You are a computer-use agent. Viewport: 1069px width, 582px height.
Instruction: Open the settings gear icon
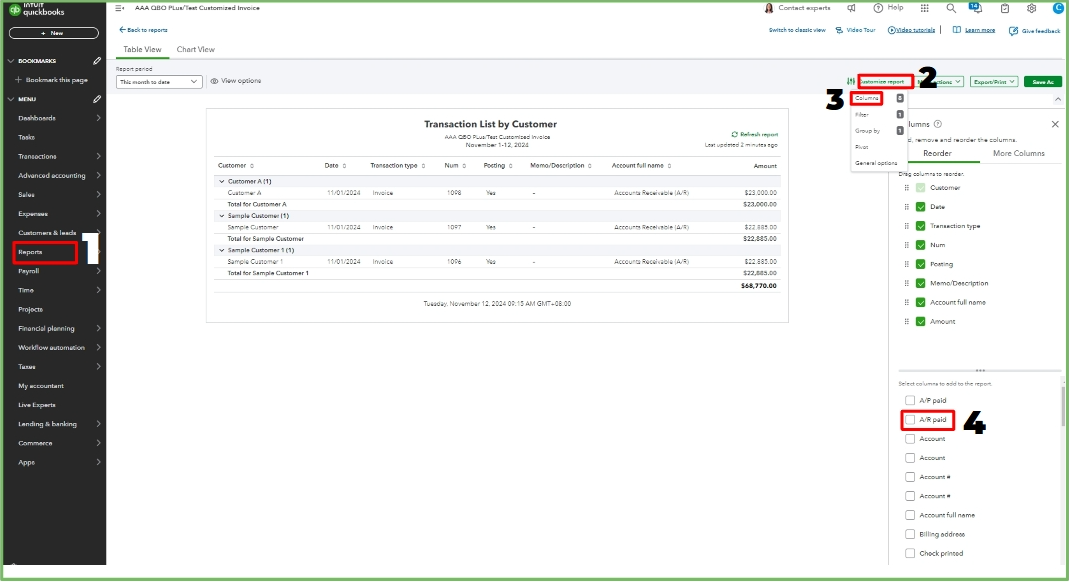[x=1031, y=8]
